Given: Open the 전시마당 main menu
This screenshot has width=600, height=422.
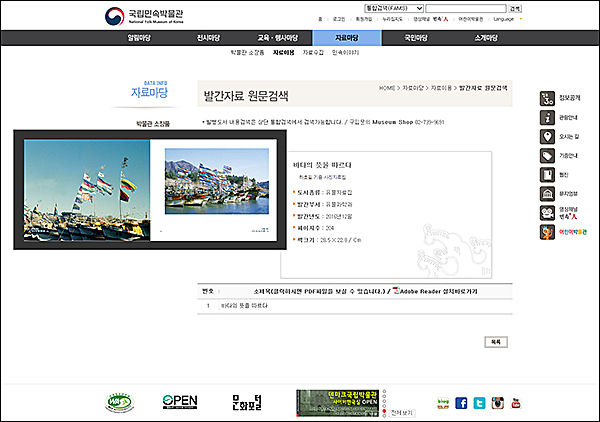Looking at the screenshot, I should [x=209, y=38].
